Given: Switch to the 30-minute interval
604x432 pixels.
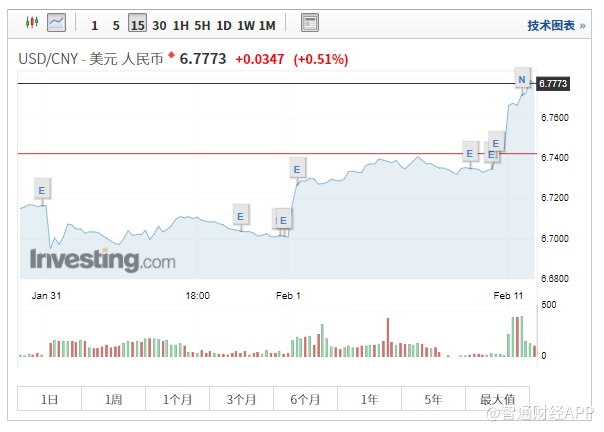Looking at the screenshot, I should 159,25.
